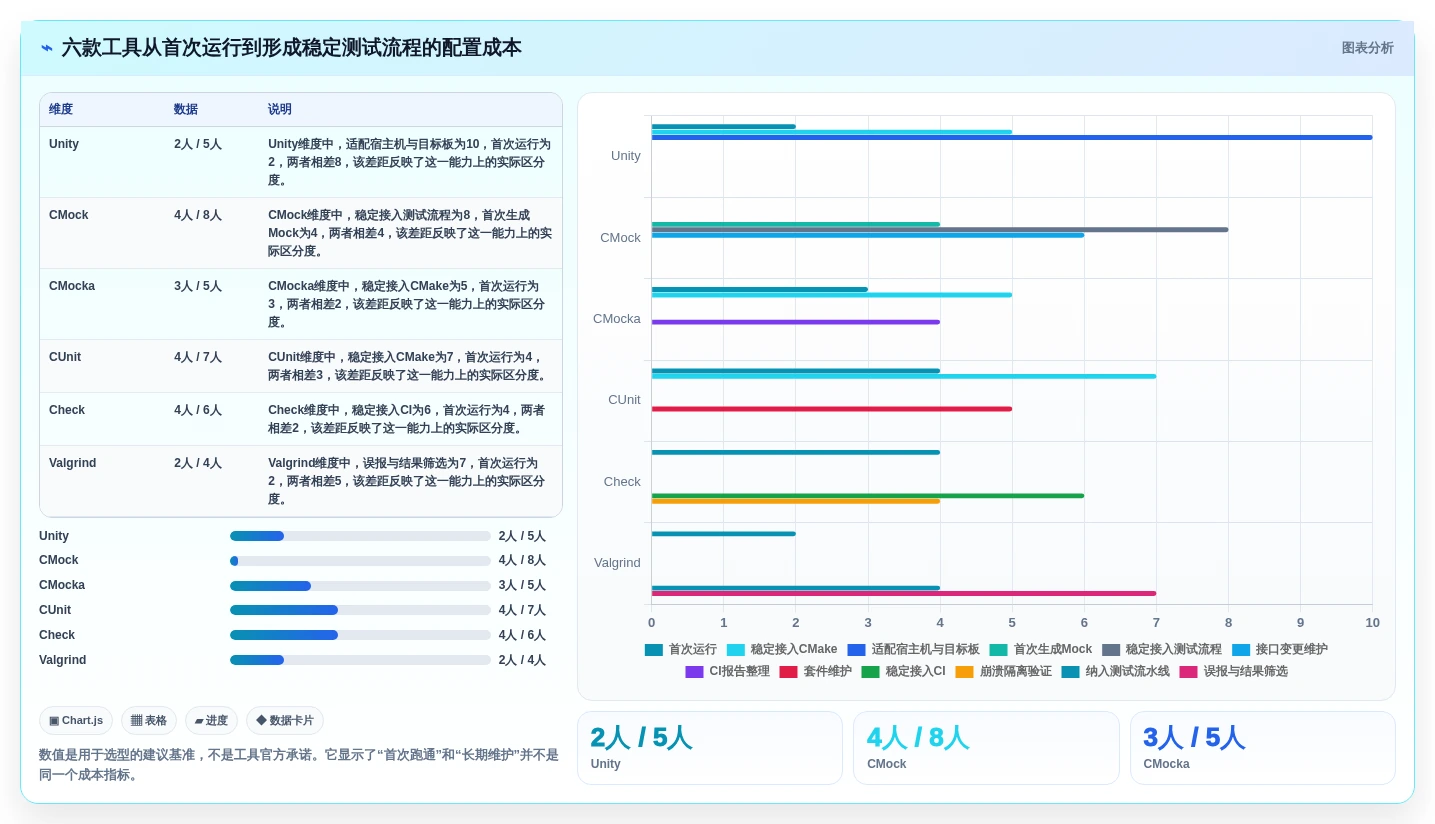Toggle the 稳定接入CMake legend item
Viewport: 1435px width, 824px height.
[x=782, y=650]
